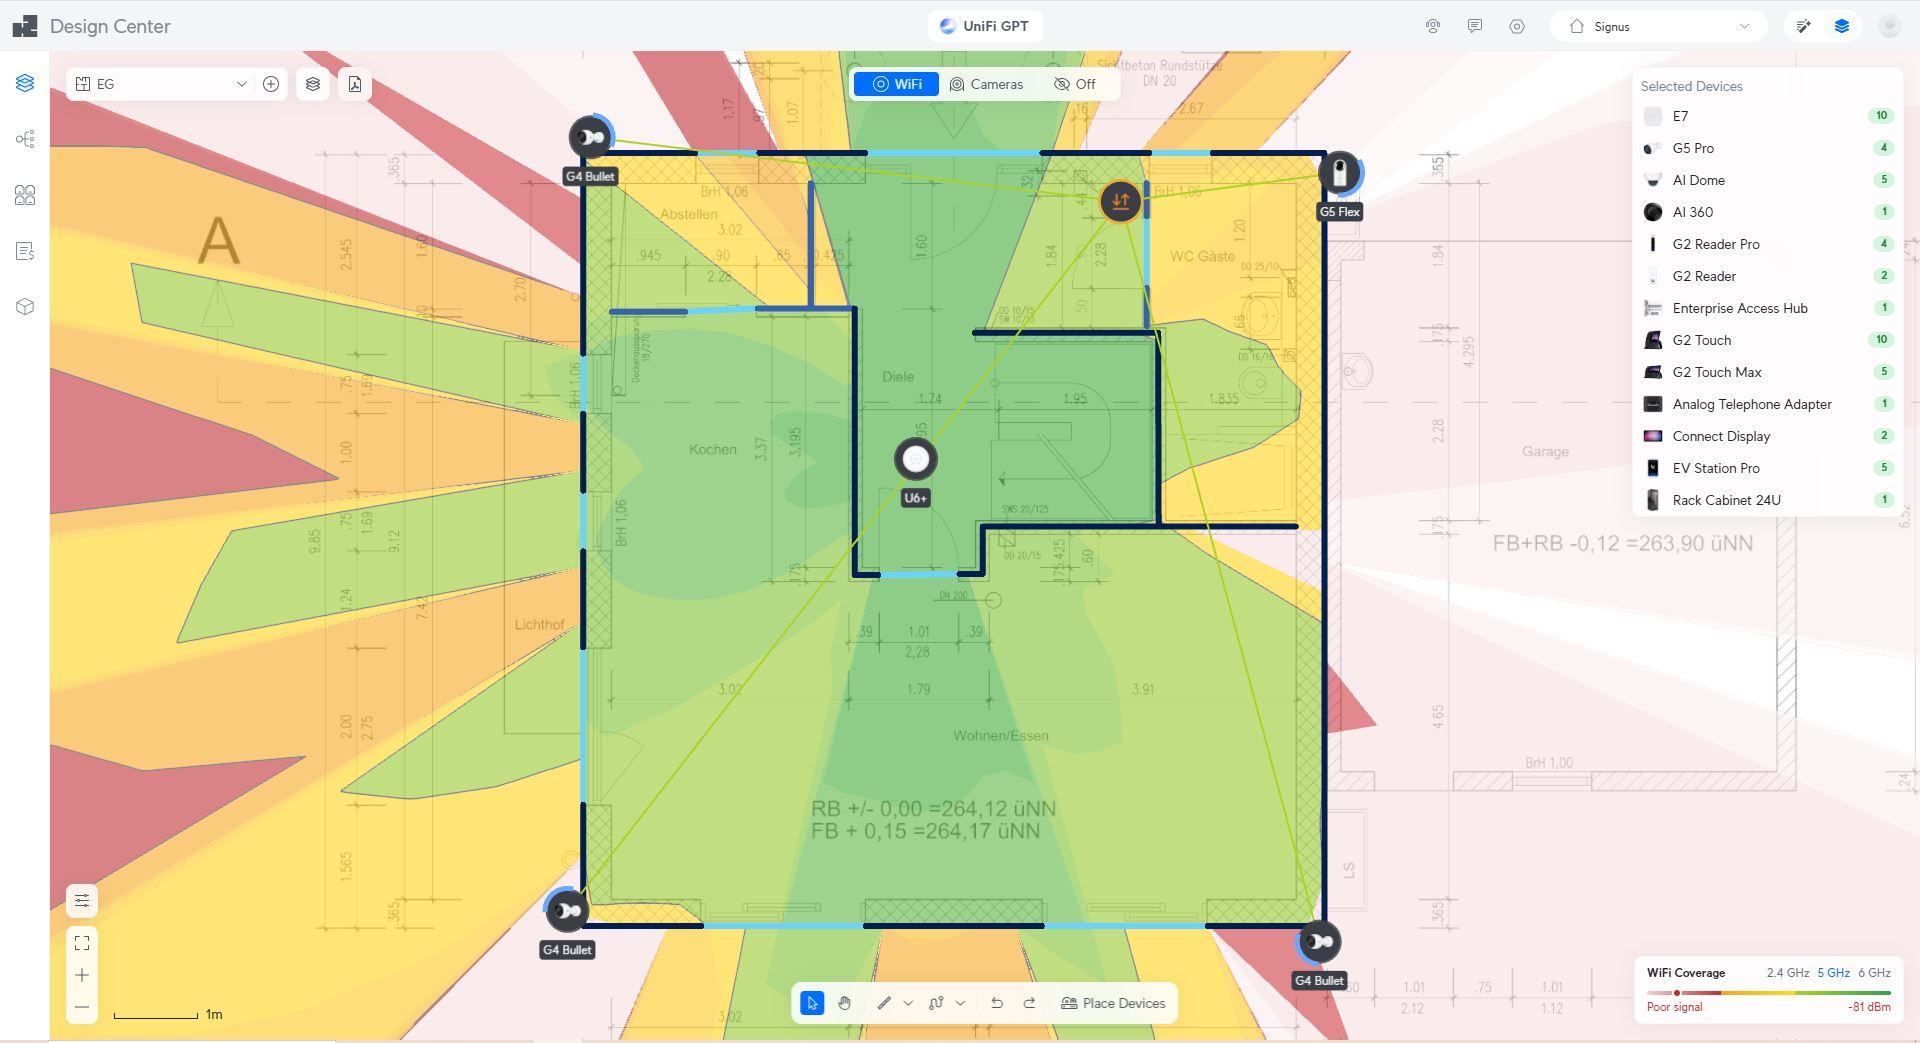The height and width of the screenshot is (1043, 1920).
Task: Turn the coverage overlay Off
Action: pos(1075,84)
